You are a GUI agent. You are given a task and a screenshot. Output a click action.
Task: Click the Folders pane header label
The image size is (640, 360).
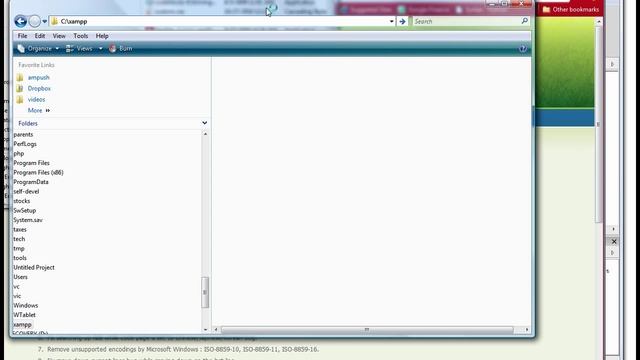(x=28, y=123)
